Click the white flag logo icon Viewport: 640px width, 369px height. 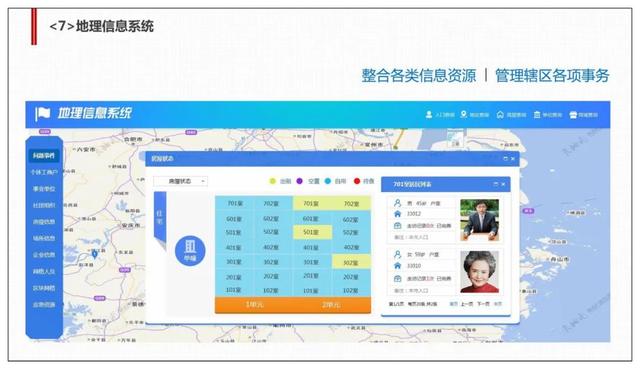coord(42,113)
